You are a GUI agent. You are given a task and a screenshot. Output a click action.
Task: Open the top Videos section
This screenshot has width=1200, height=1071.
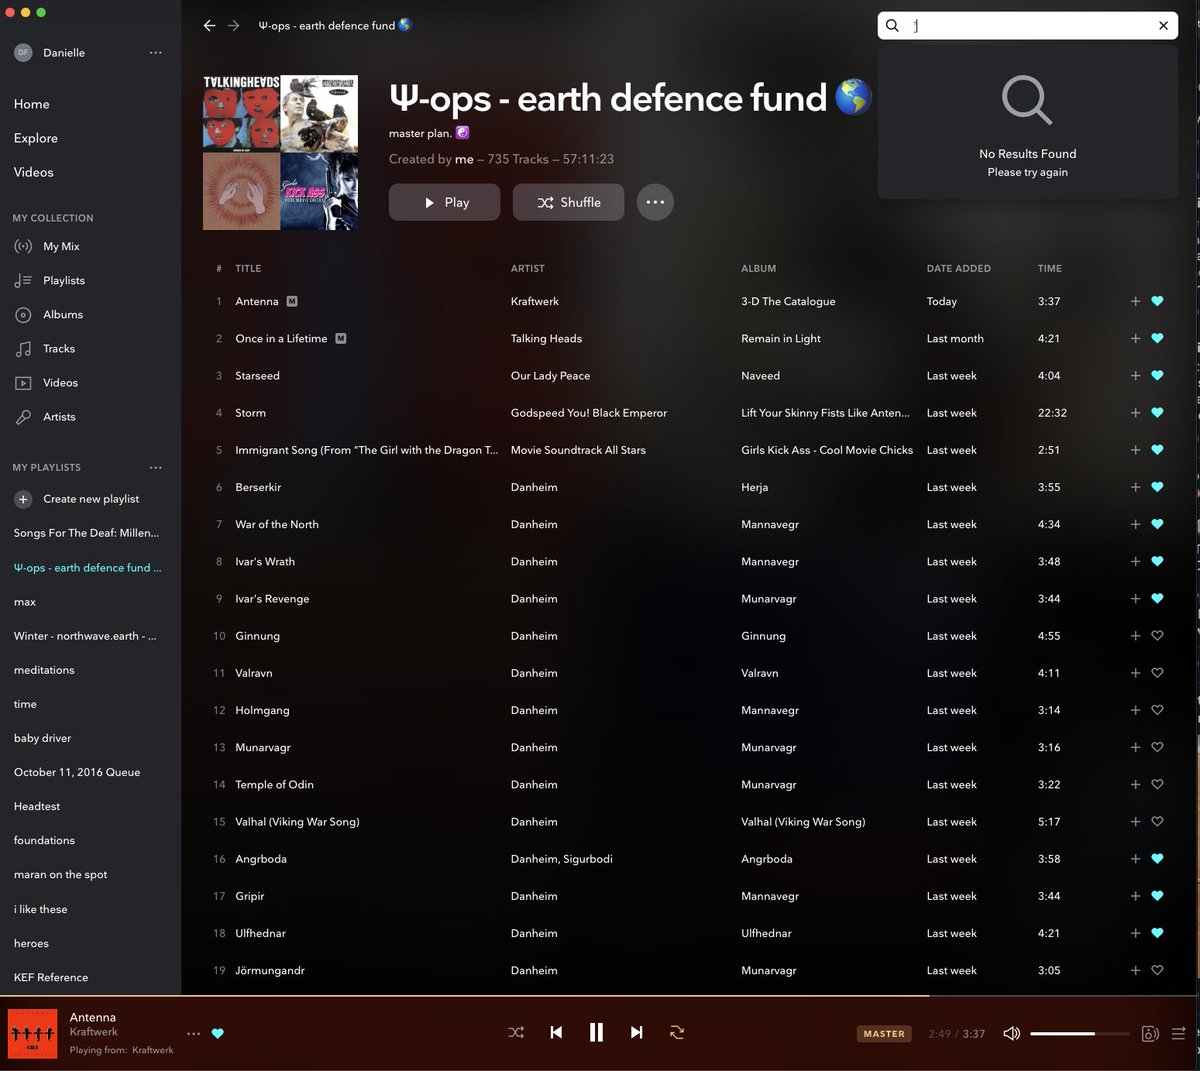click(34, 172)
